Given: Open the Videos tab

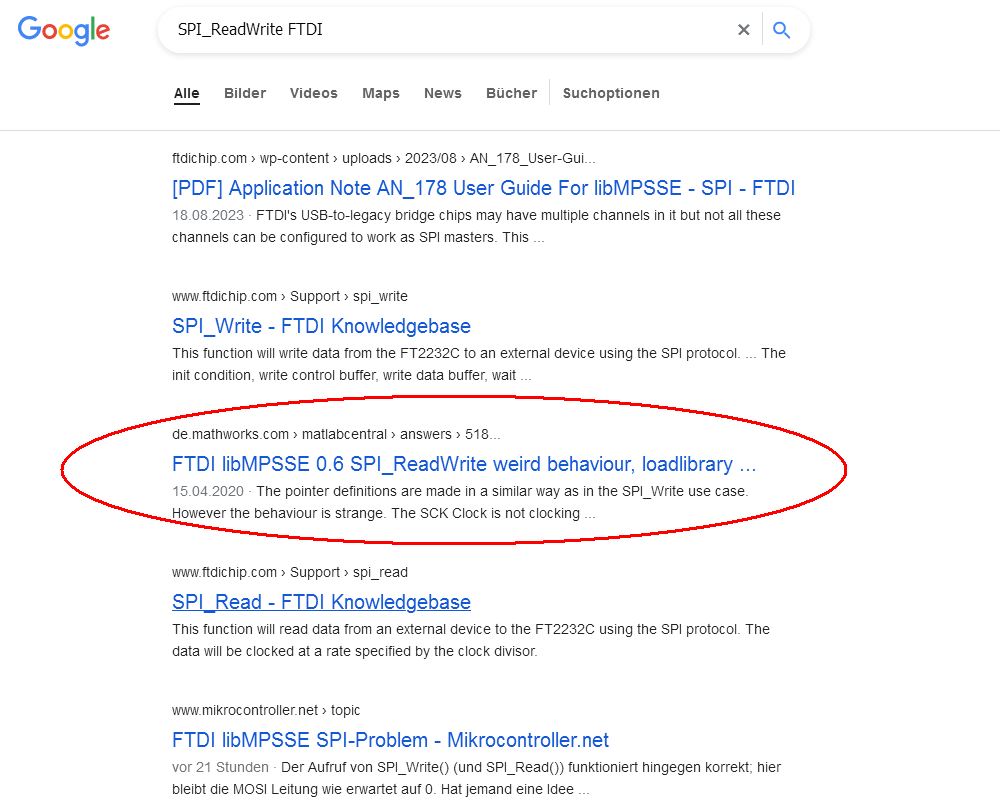Looking at the screenshot, I should (x=314, y=93).
